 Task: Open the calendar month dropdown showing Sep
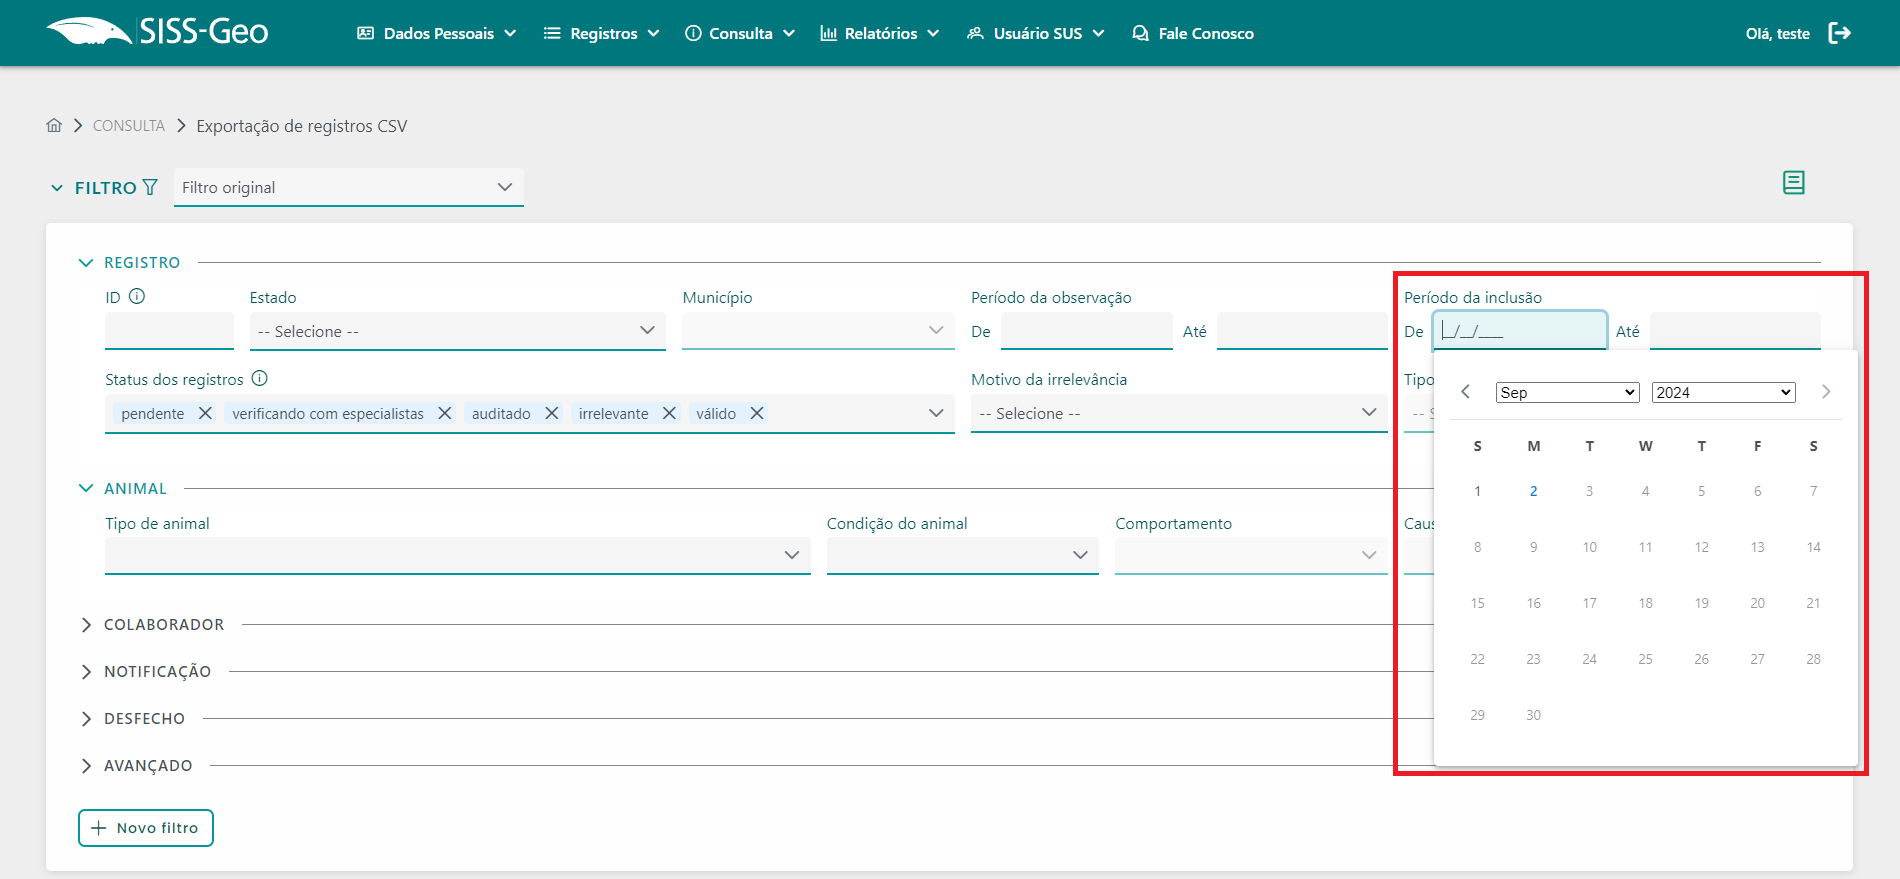tap(1567, 392)
